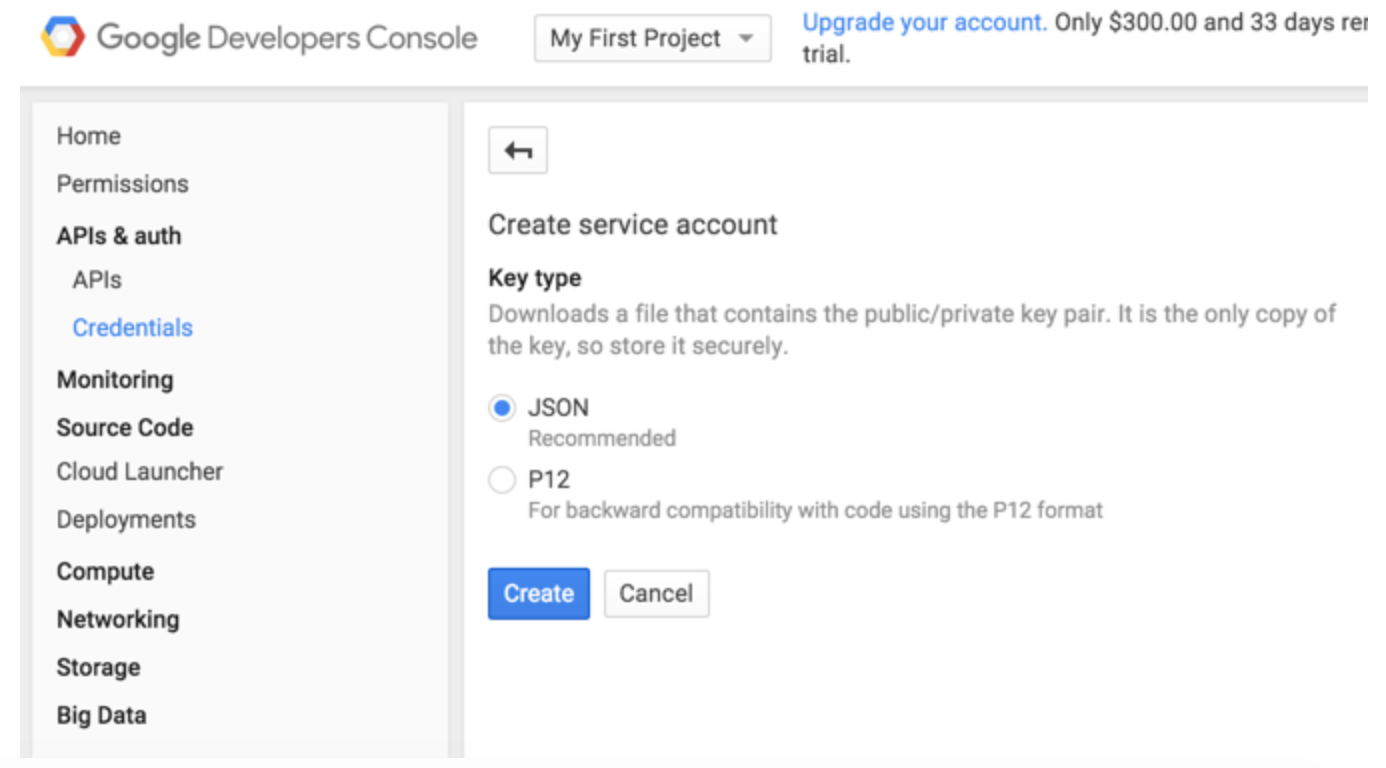Expand the Compute sidebar section
Viewport: 1386px width, 768px height.
pyautogui.click(x=105, y=572)
